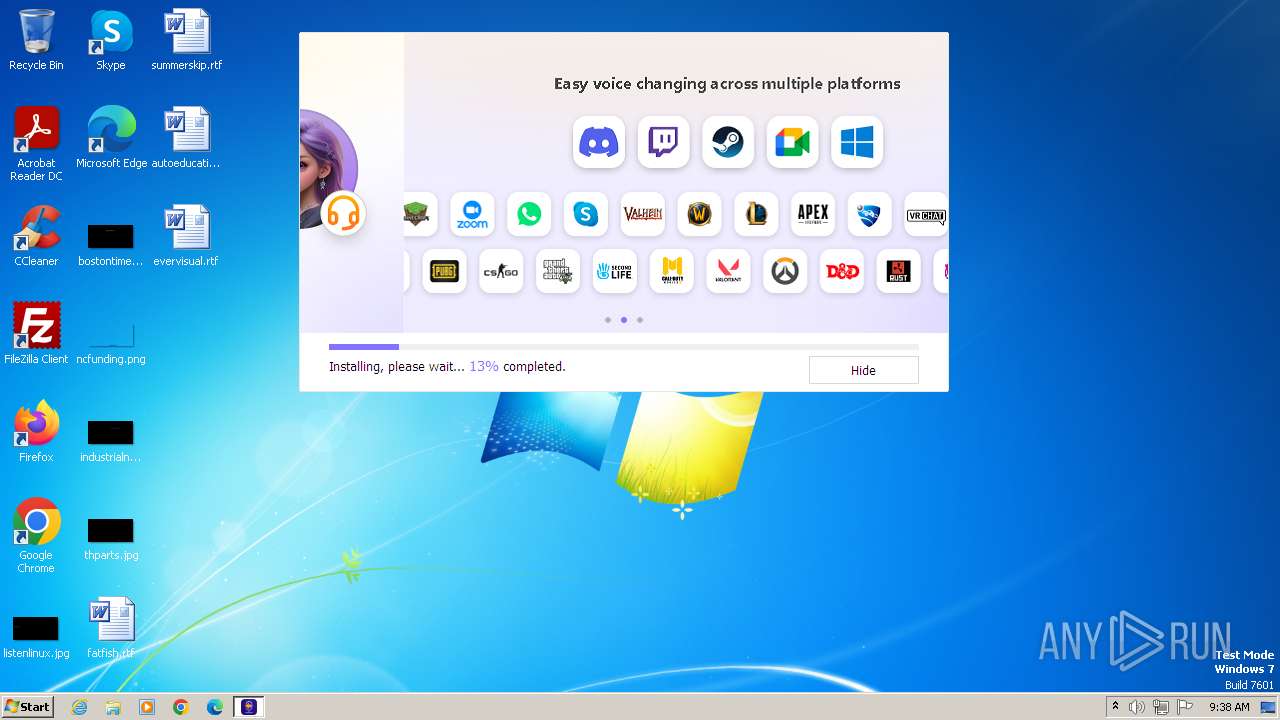Screen dimensions: 1280x720
Task: Click the Grand Theft Auto icon
Action: click(558, 271)
